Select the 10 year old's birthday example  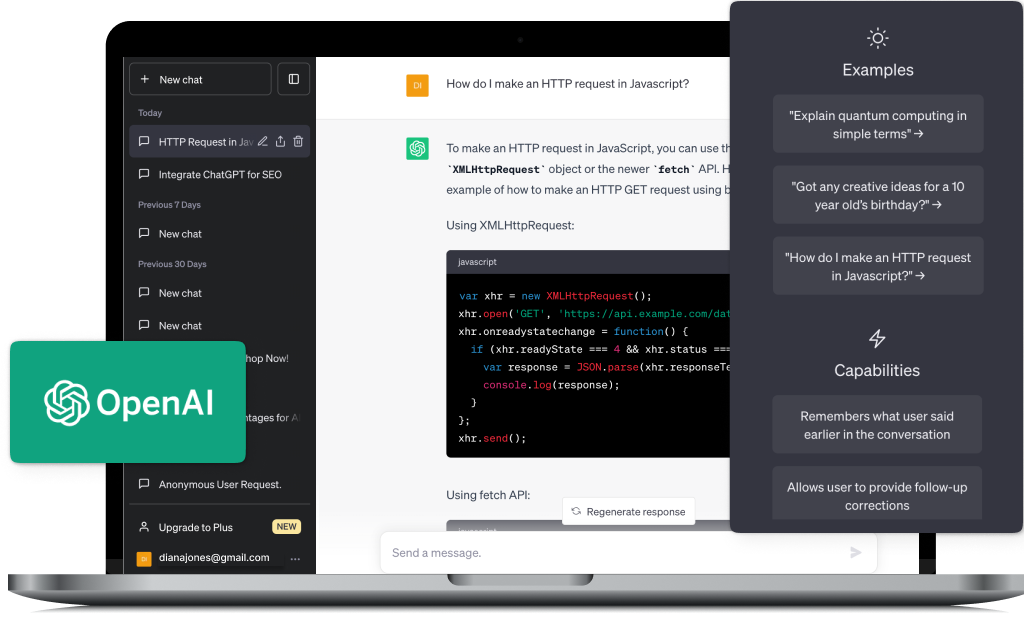(x=878, y=195)
